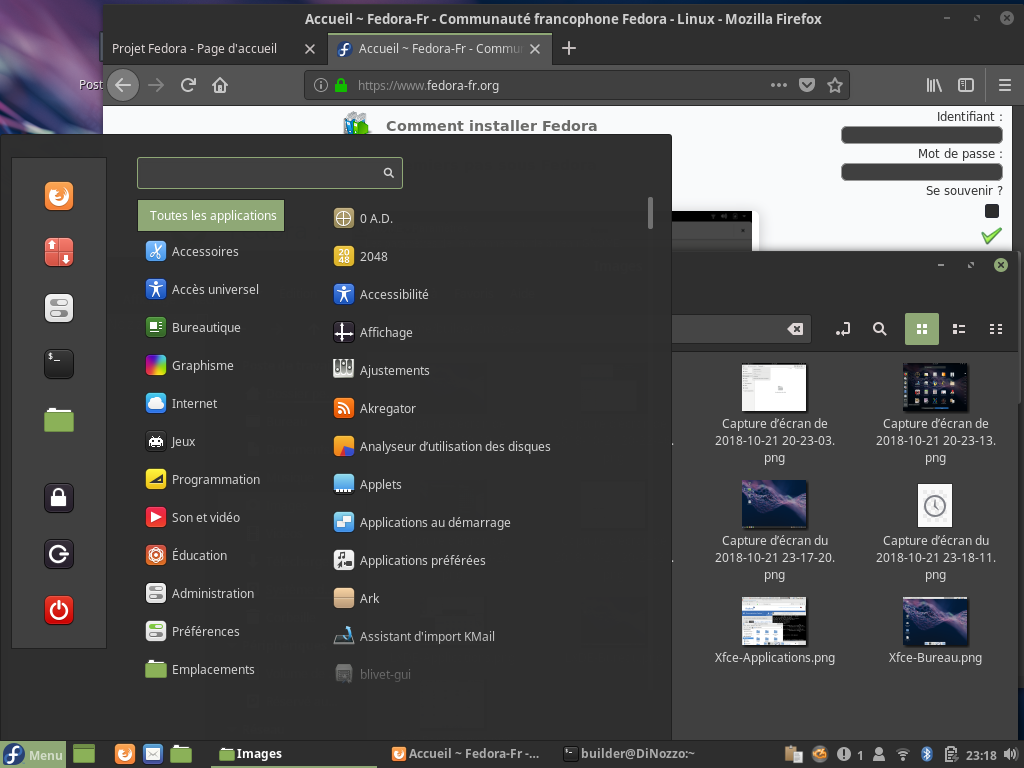Open the Jeux category

coord(170,441)
